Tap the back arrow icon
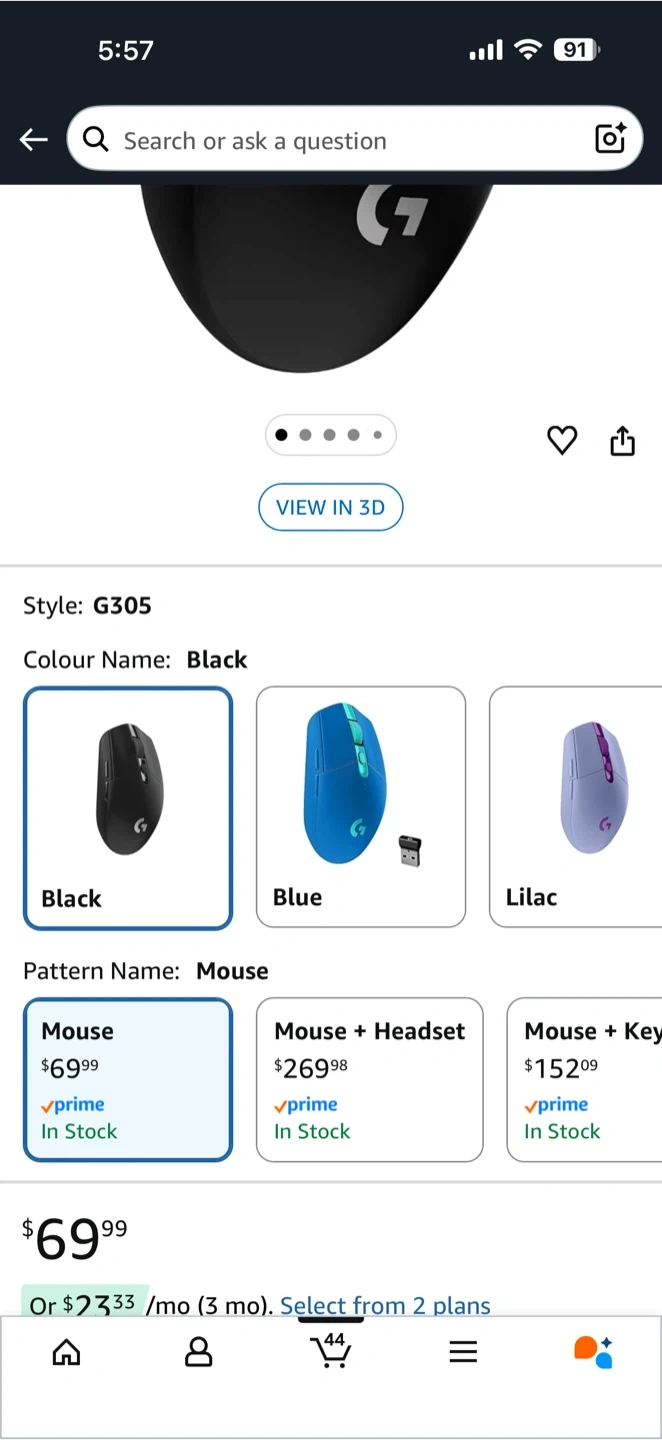662x1440 pixels. tap(34, 140)
